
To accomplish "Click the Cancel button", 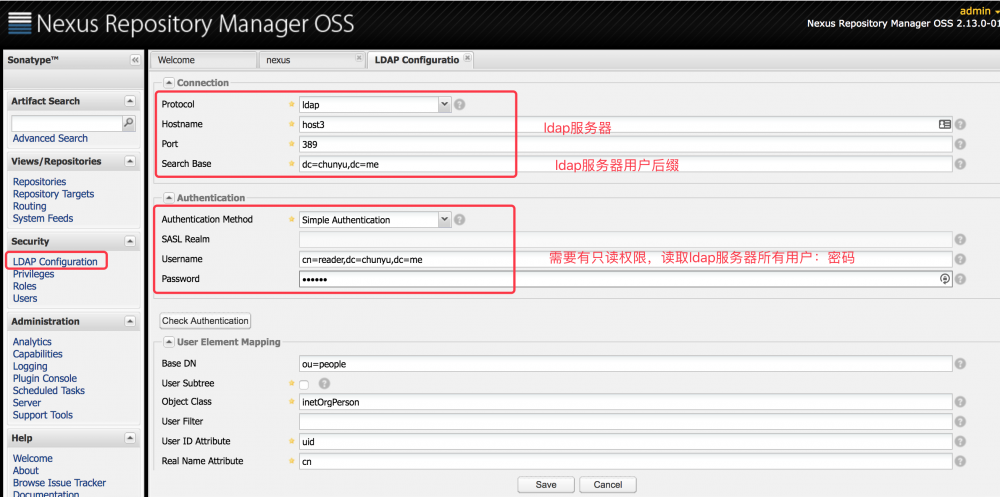I will [x=608, y=485].
